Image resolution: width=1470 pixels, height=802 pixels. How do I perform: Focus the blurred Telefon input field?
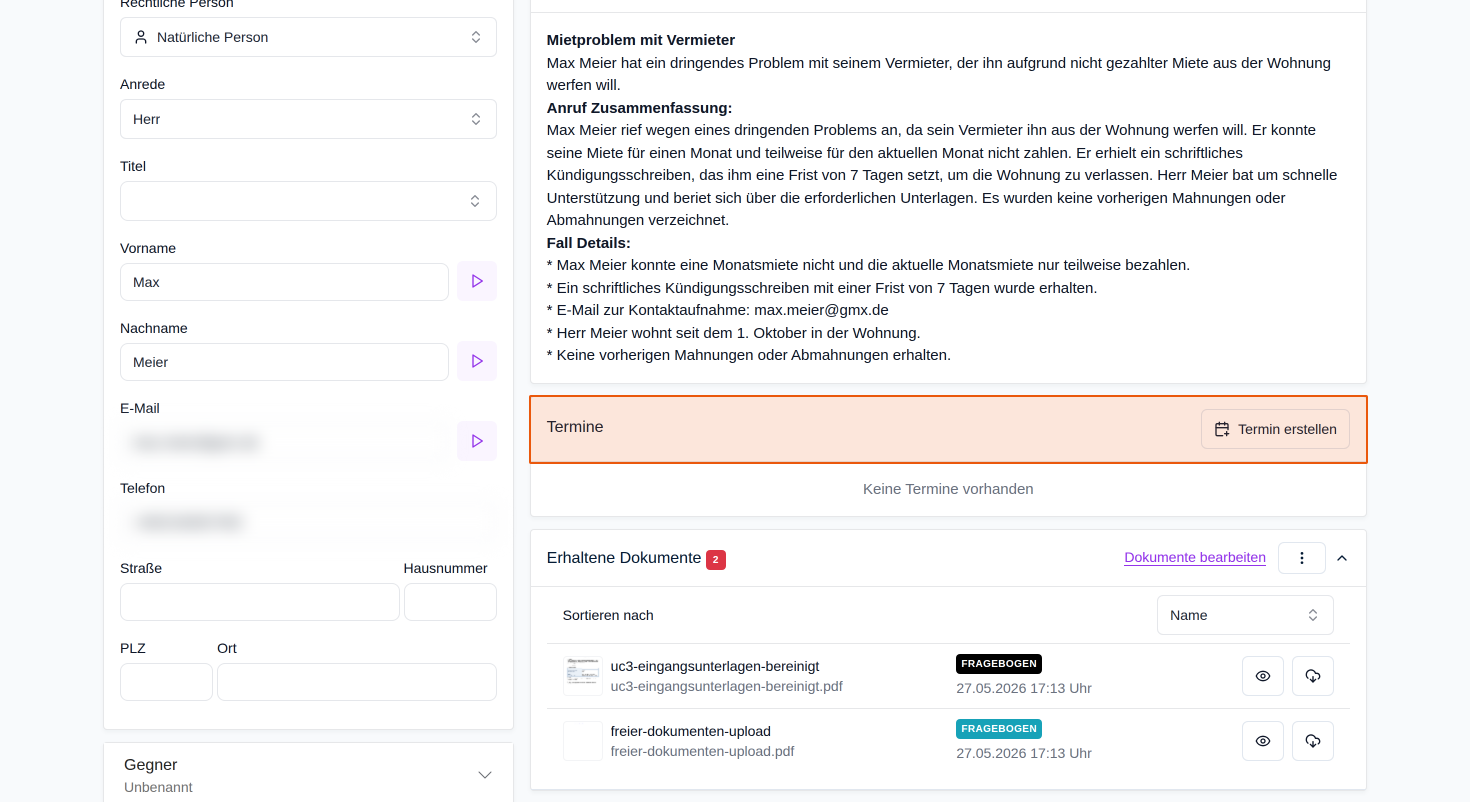click(x=308, y=522)
